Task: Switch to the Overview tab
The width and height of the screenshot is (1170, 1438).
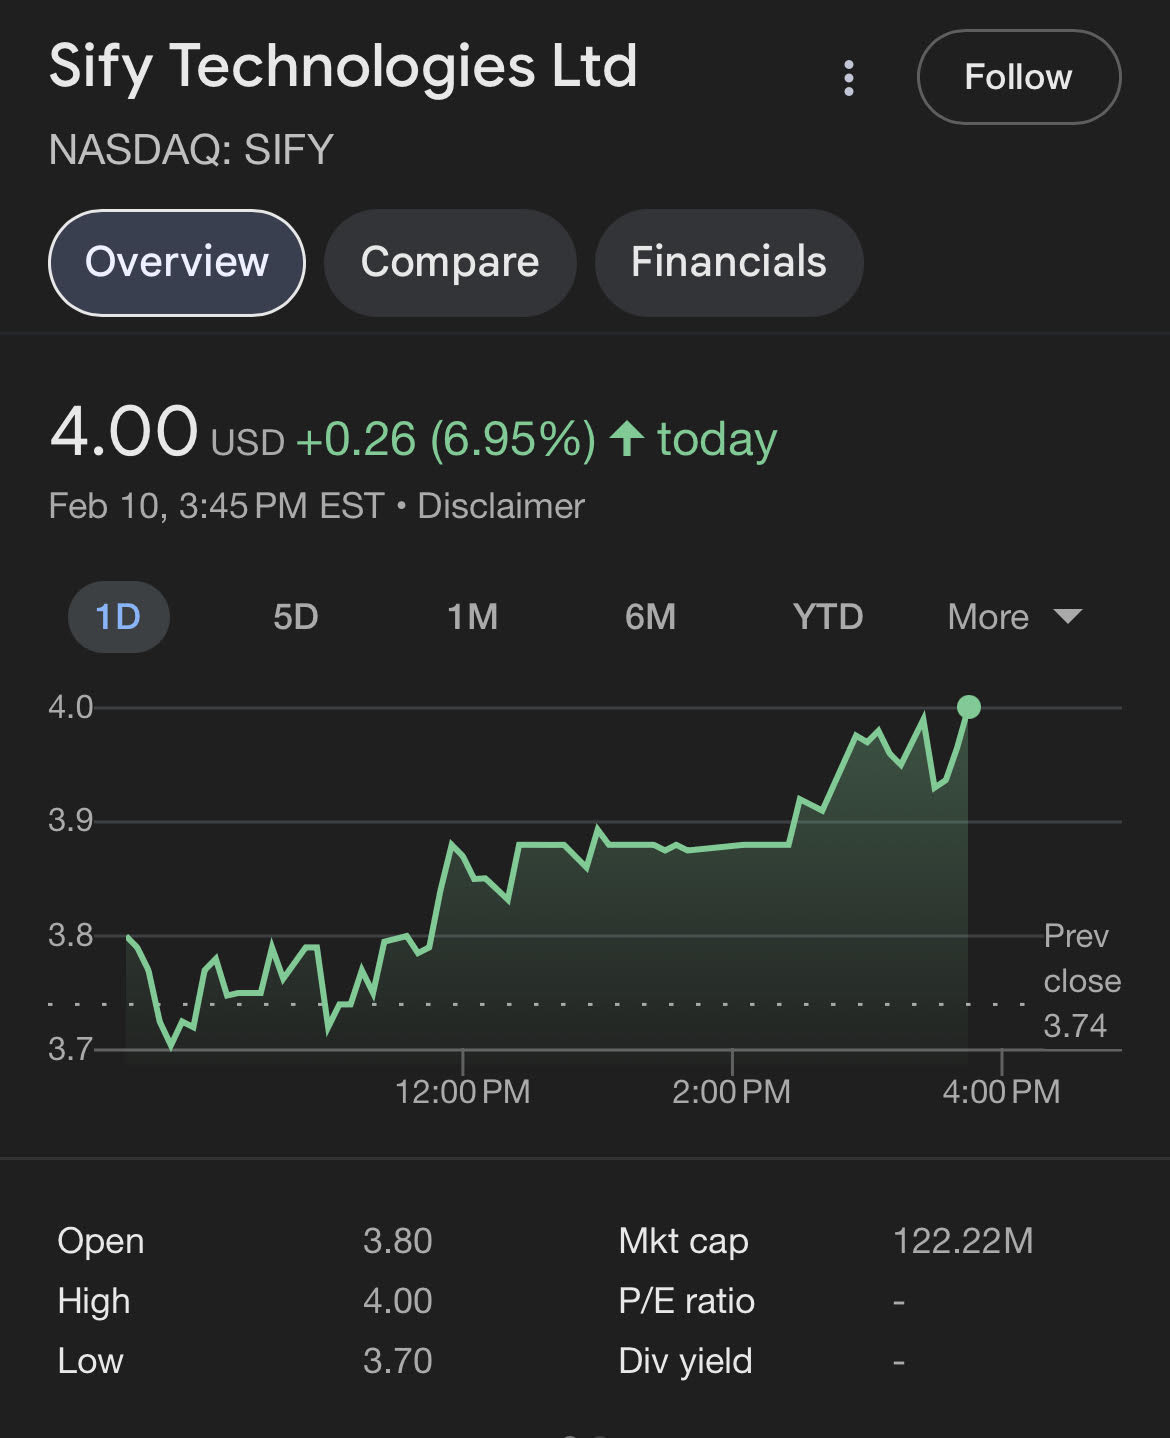Action: tap(177, 262)
